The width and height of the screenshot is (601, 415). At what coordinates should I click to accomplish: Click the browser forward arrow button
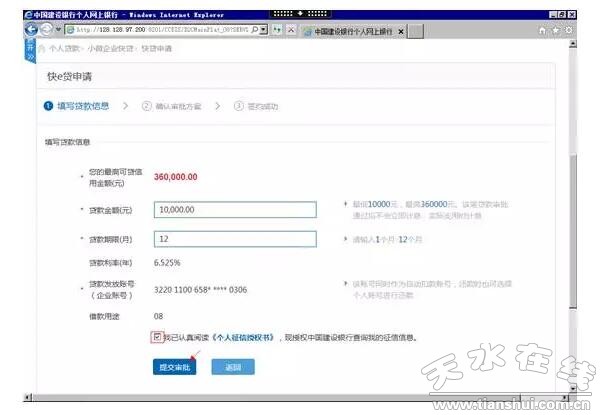point(45,31)
